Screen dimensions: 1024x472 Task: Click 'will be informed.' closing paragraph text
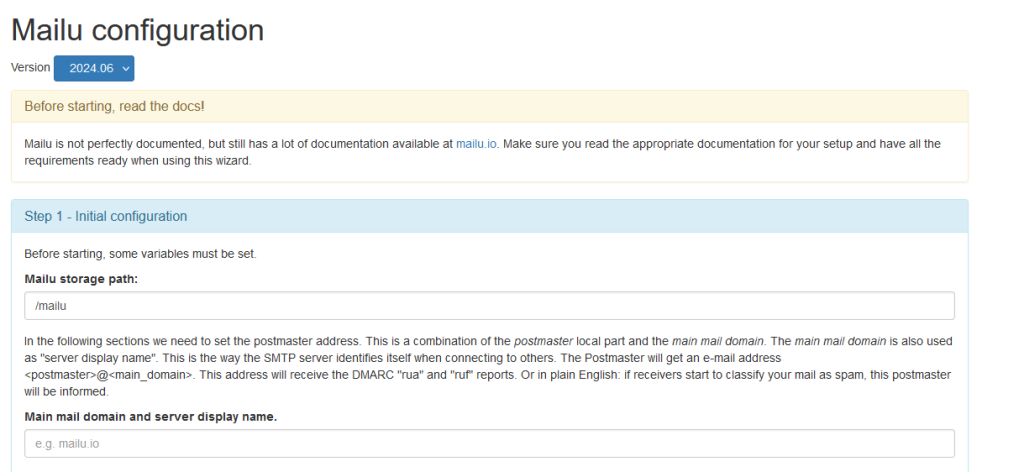click(67, 392)
